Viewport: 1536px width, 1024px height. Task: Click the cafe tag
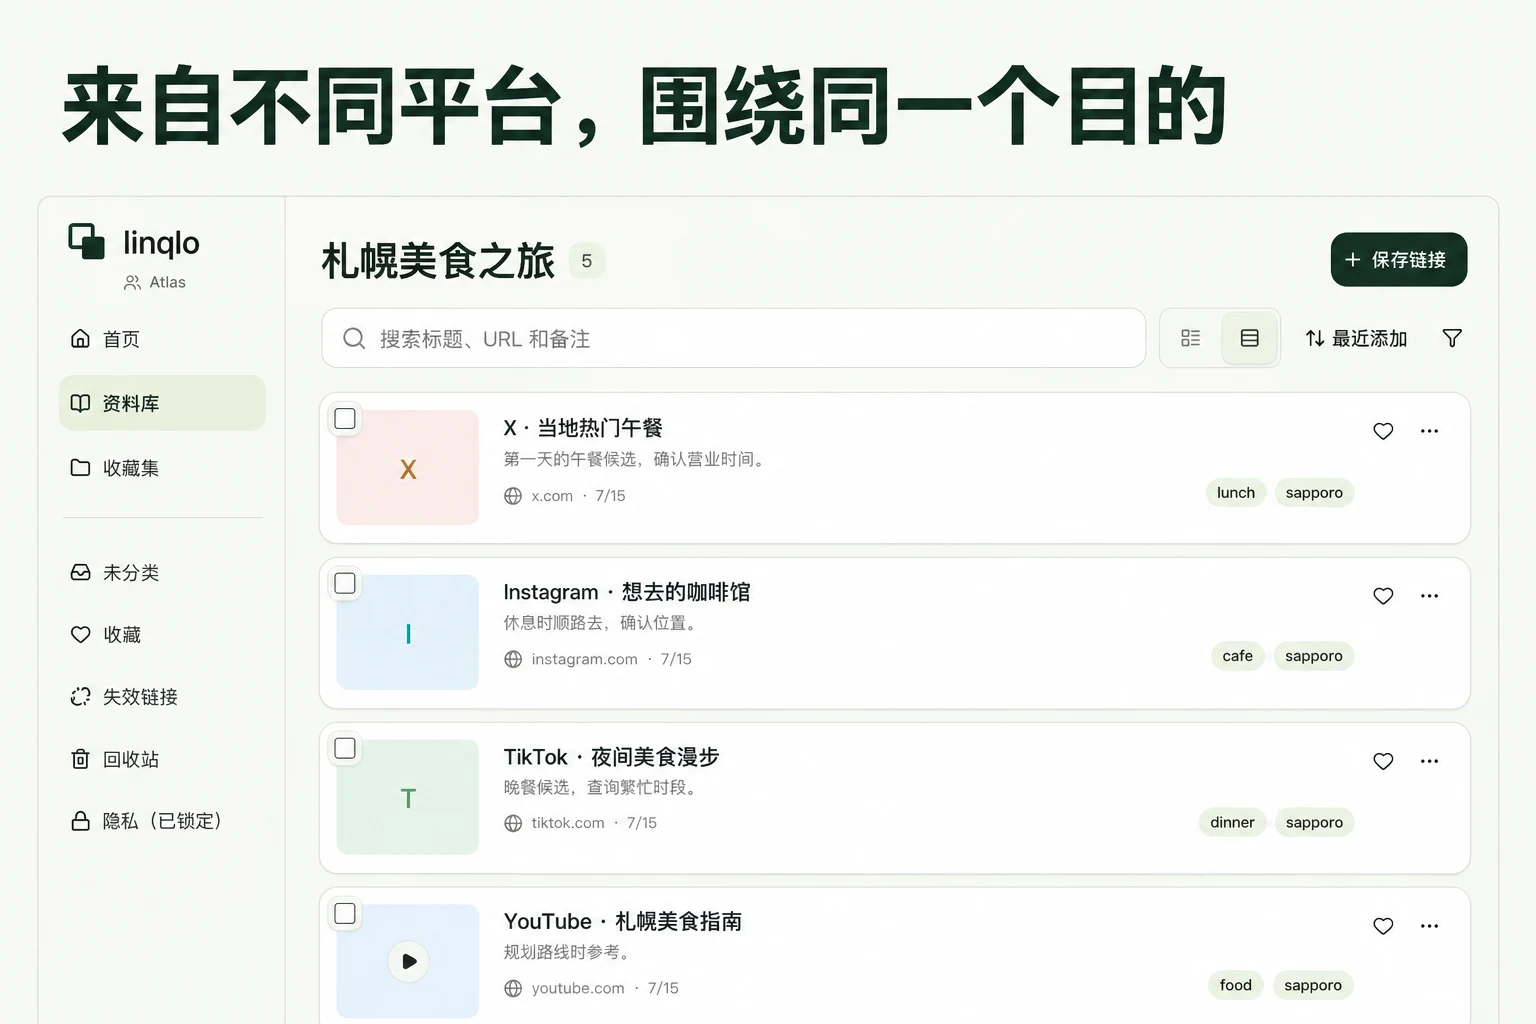coord(1237,656)
